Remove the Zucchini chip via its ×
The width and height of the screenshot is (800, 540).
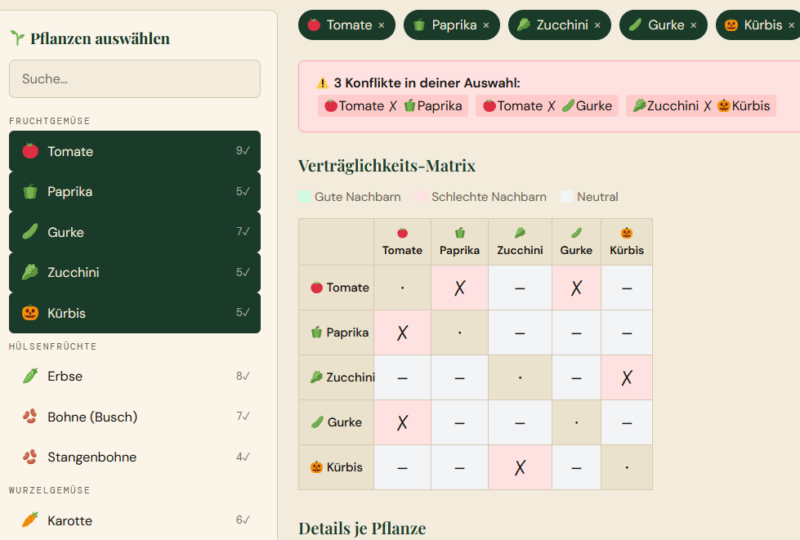pos(597,25)
